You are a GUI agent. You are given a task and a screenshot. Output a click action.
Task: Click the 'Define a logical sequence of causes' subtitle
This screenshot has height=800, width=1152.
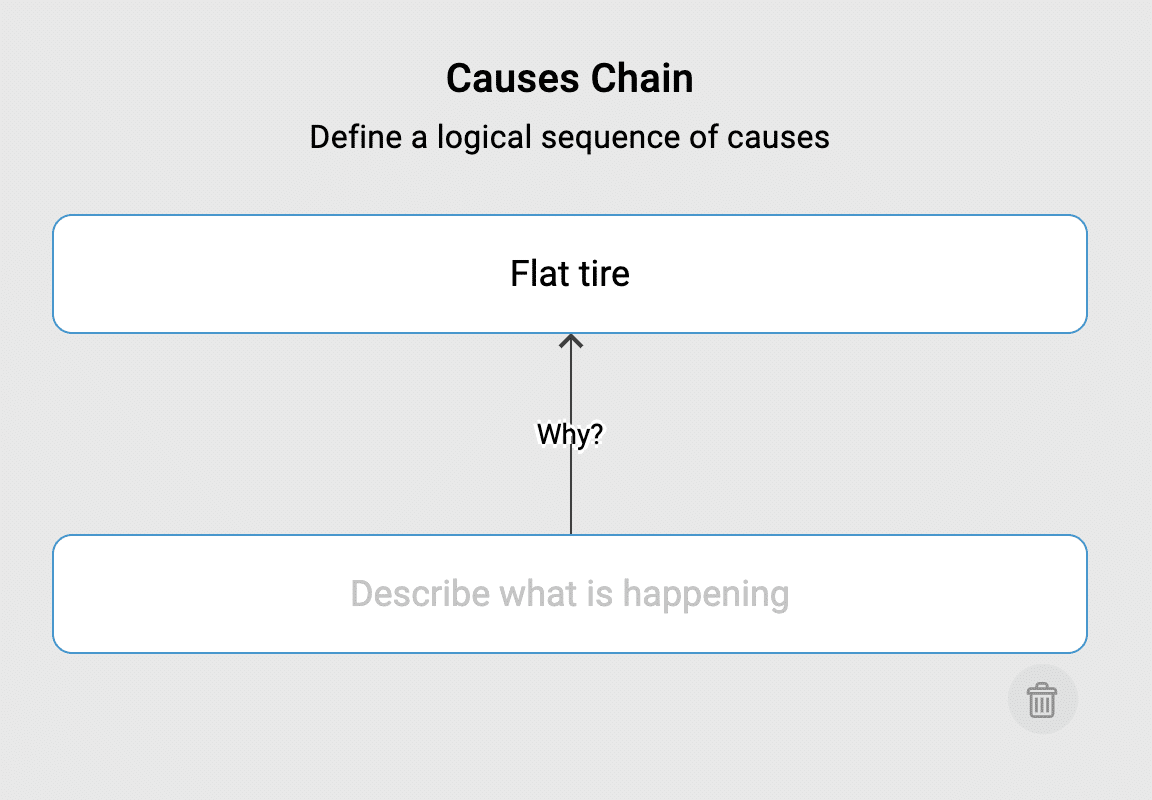coord(569,136)
